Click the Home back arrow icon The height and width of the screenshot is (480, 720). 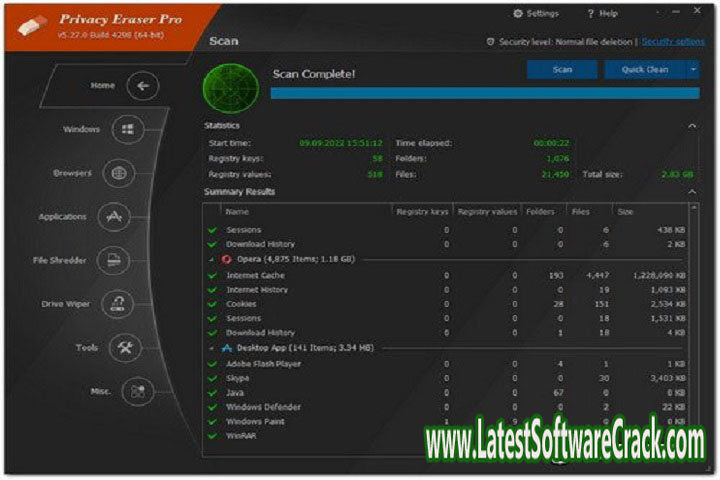[x=143, y=86]
